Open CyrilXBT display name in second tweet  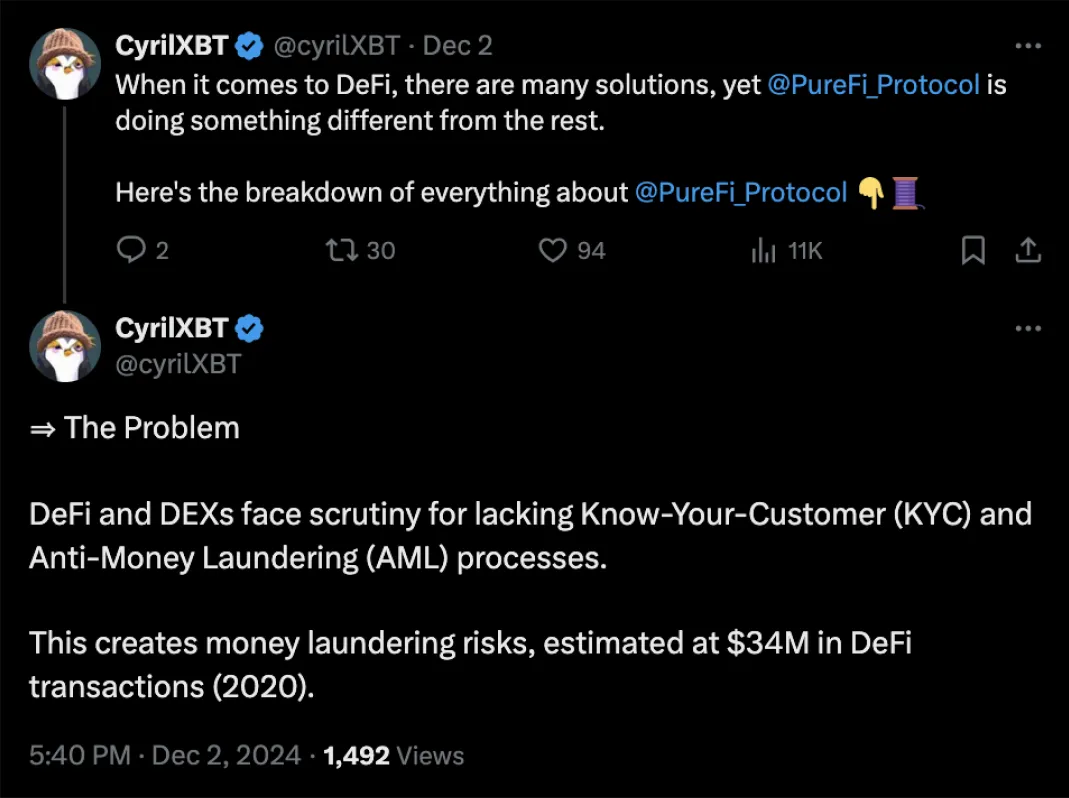pyautogui.click(x=172, y=328)
